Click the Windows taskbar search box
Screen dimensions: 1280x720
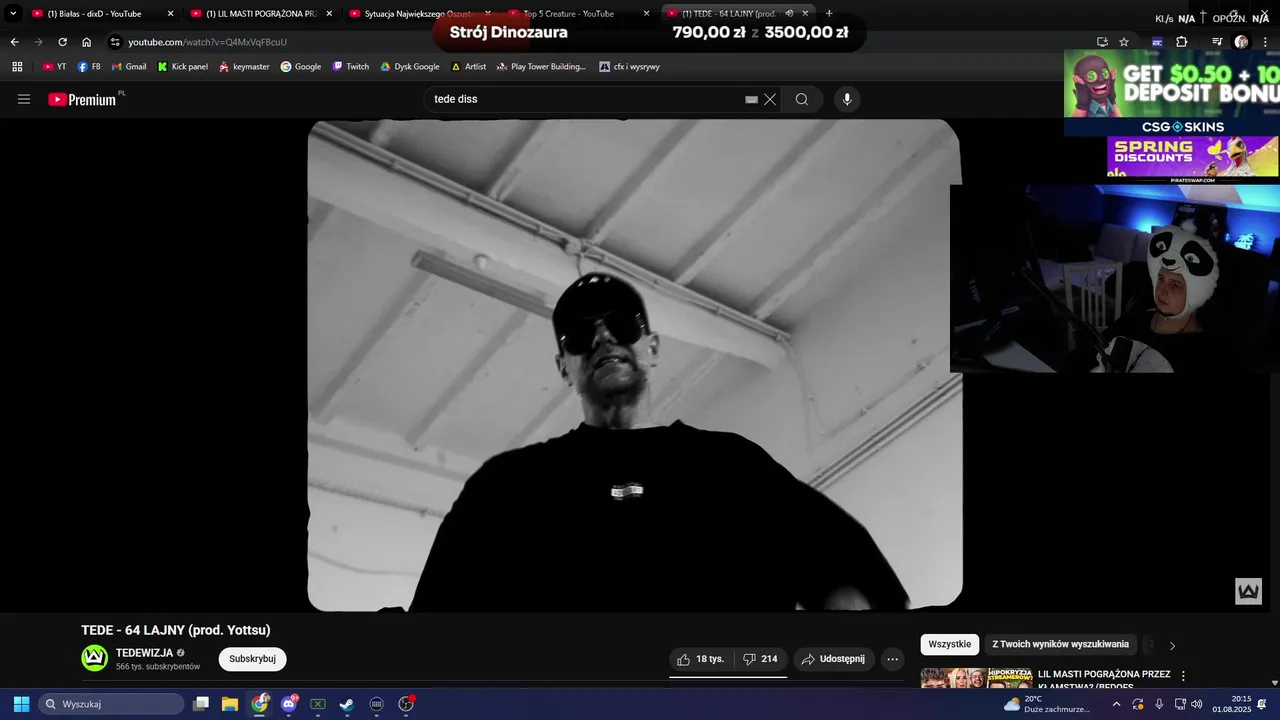[x=112, y=704]
